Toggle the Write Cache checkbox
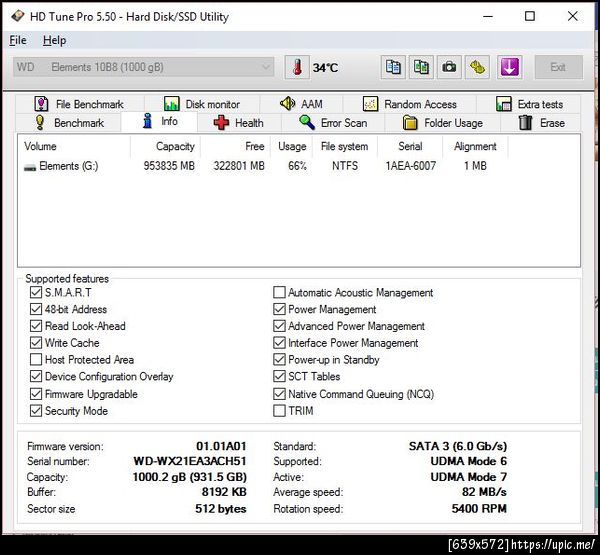The height and width of the screenshot is (555, 600). [36, 343]
